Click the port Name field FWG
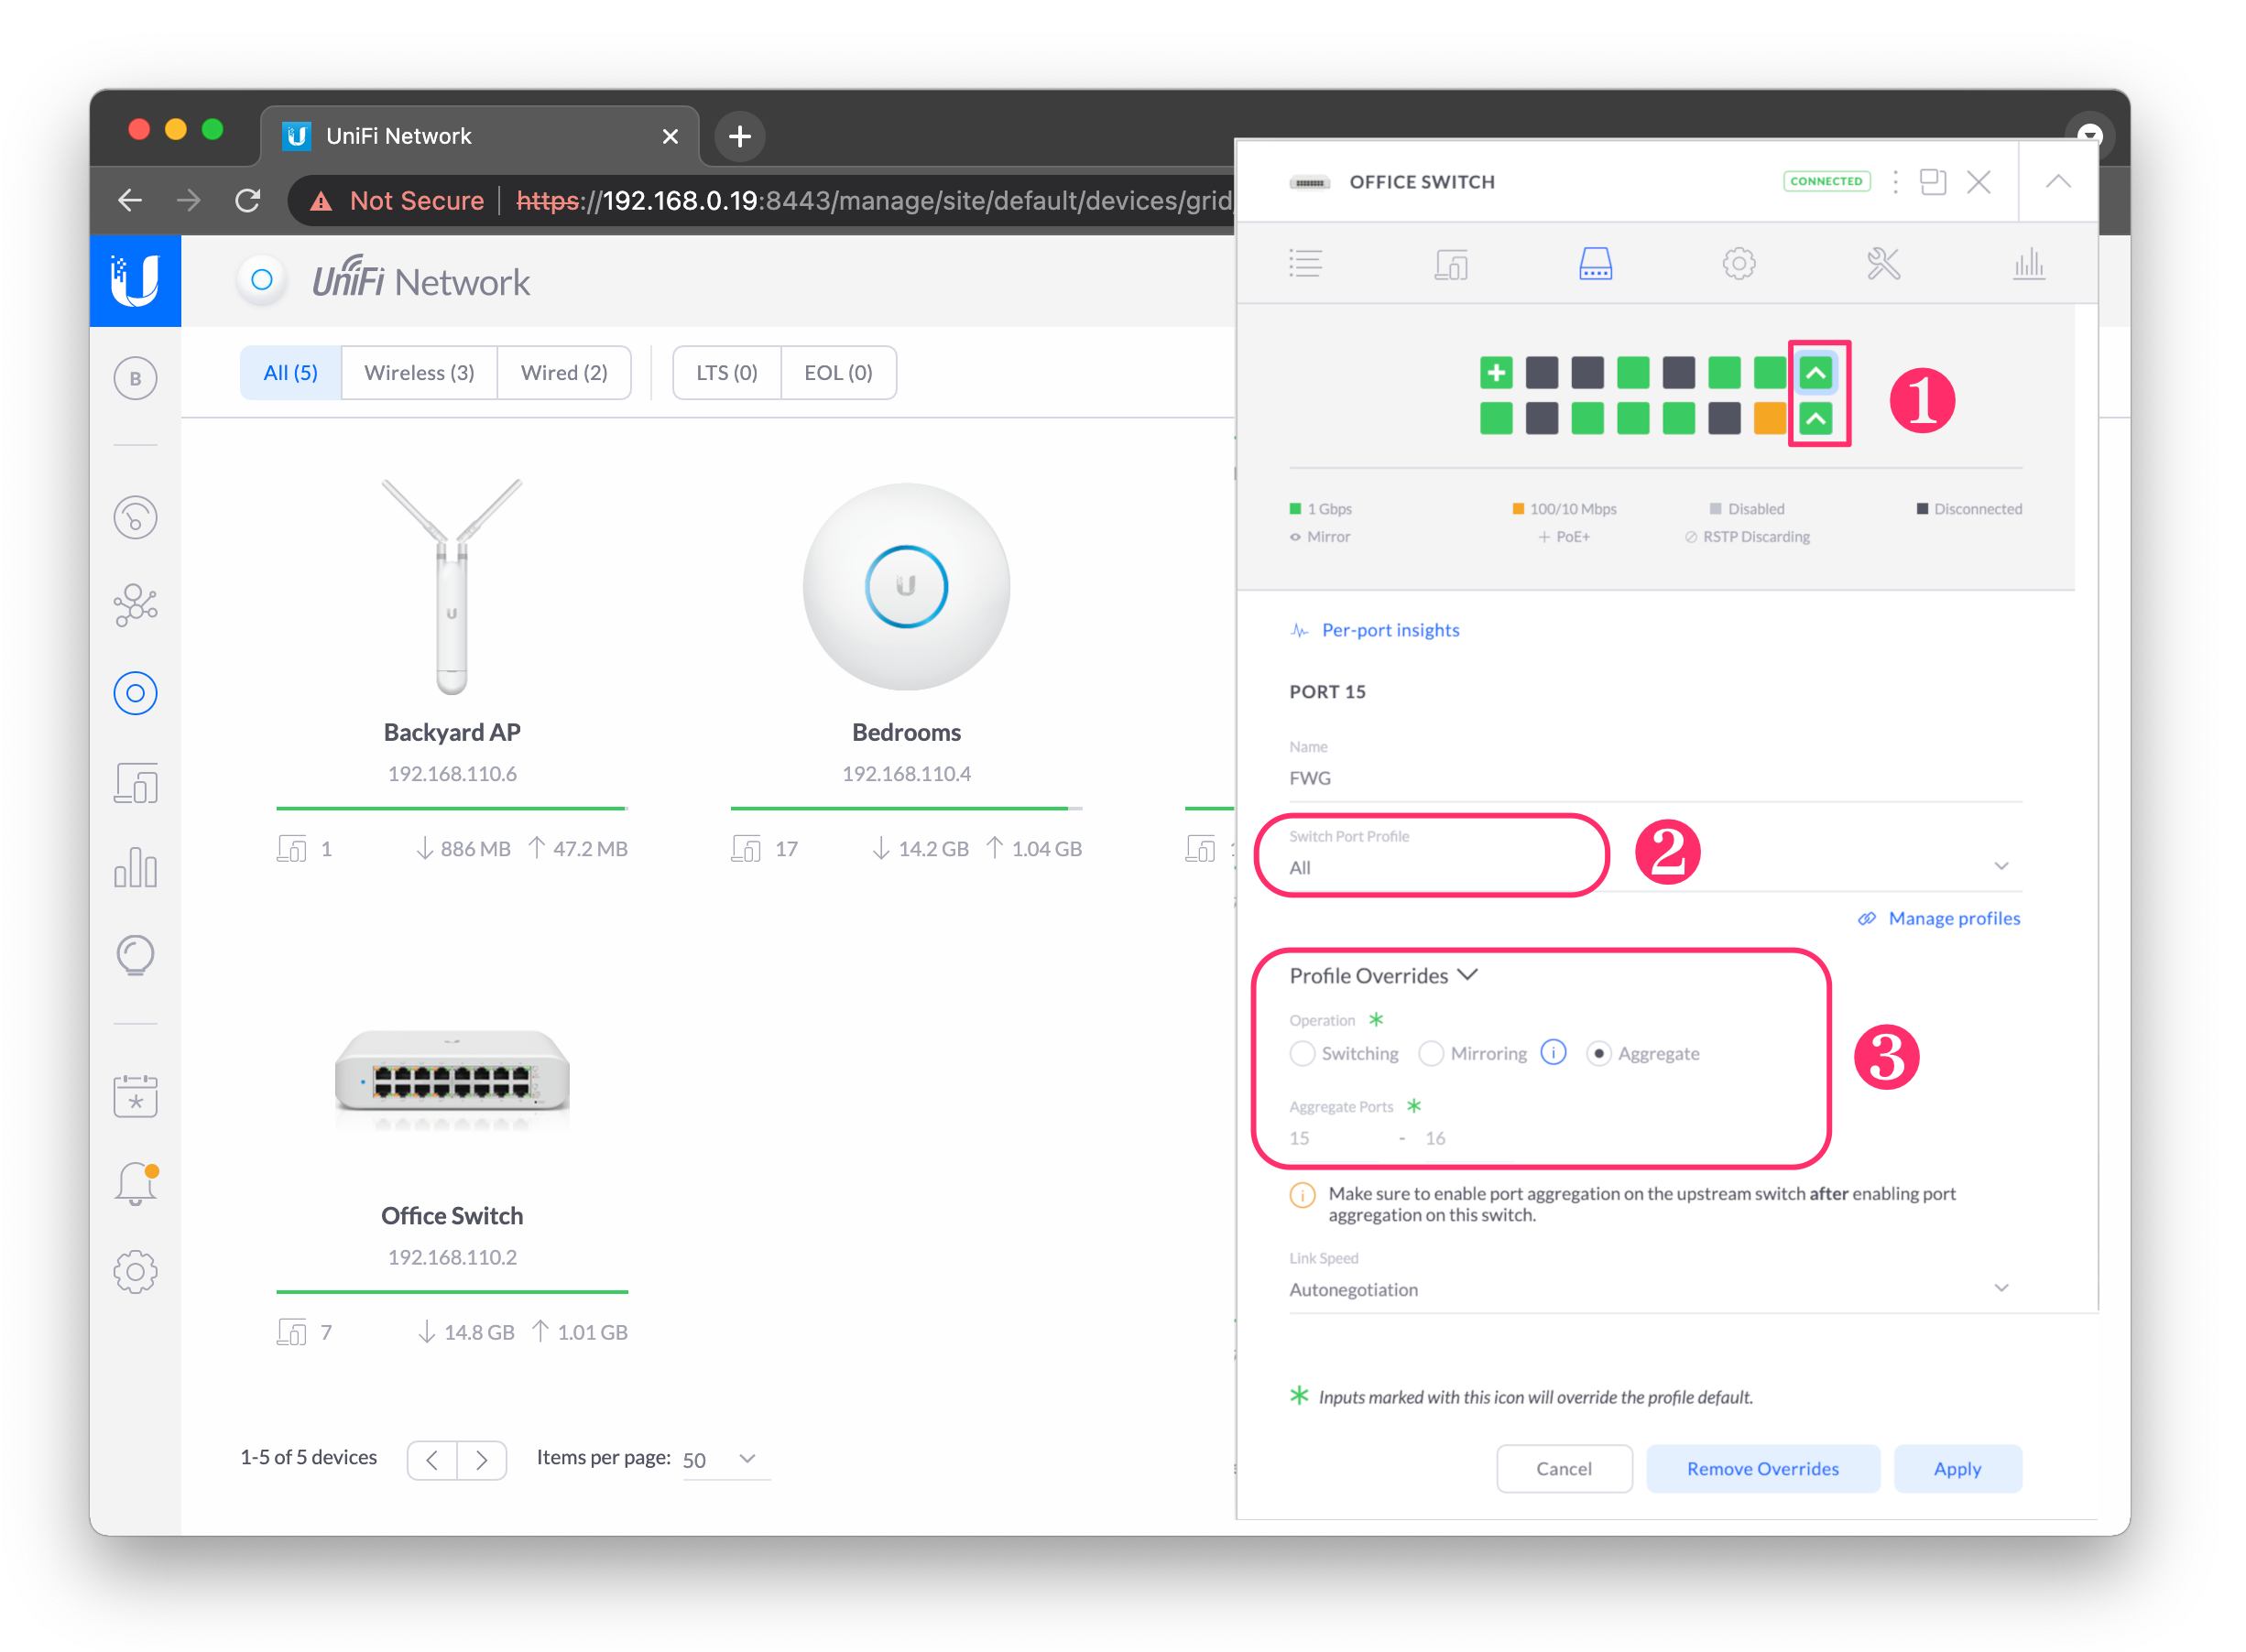Image resolution: width=2246 pixels, height=1652 pixels. [x=1655, y=778]
